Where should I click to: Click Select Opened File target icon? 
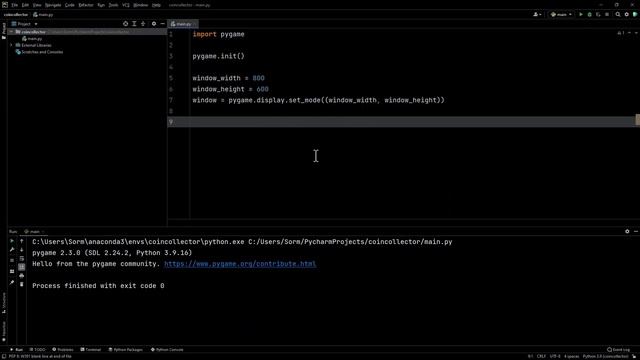point(125,24)
